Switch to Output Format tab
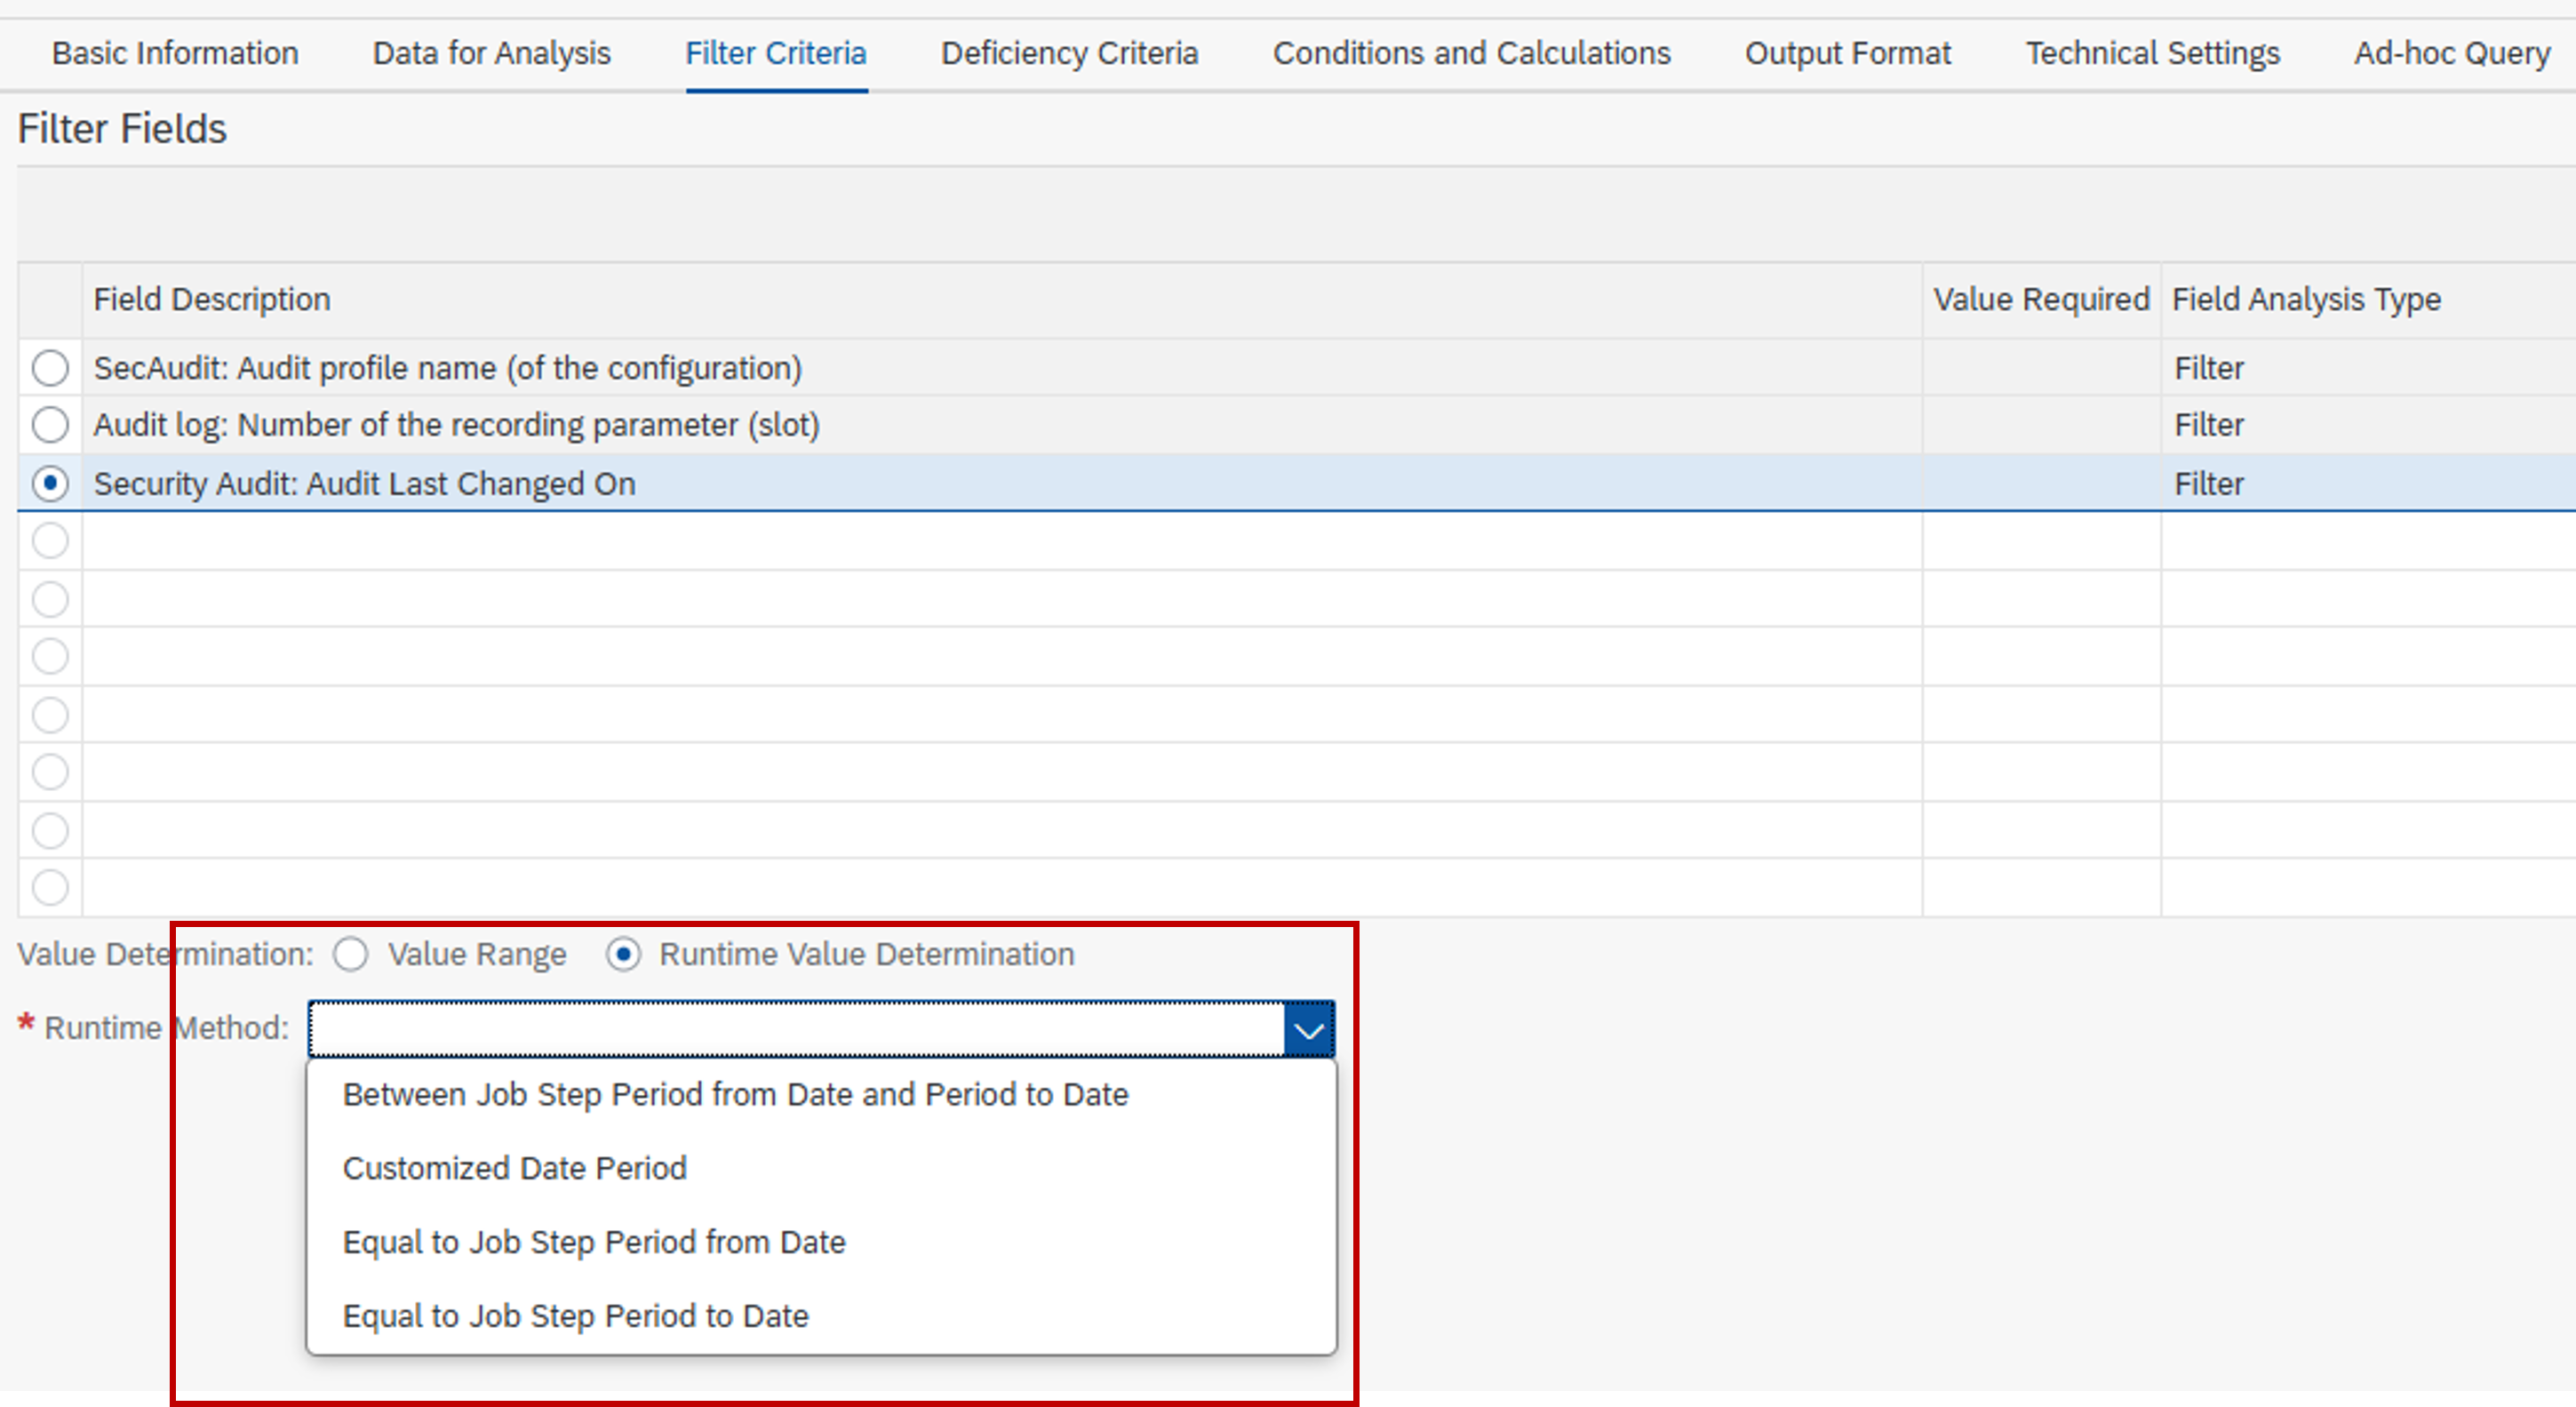 1847,53
